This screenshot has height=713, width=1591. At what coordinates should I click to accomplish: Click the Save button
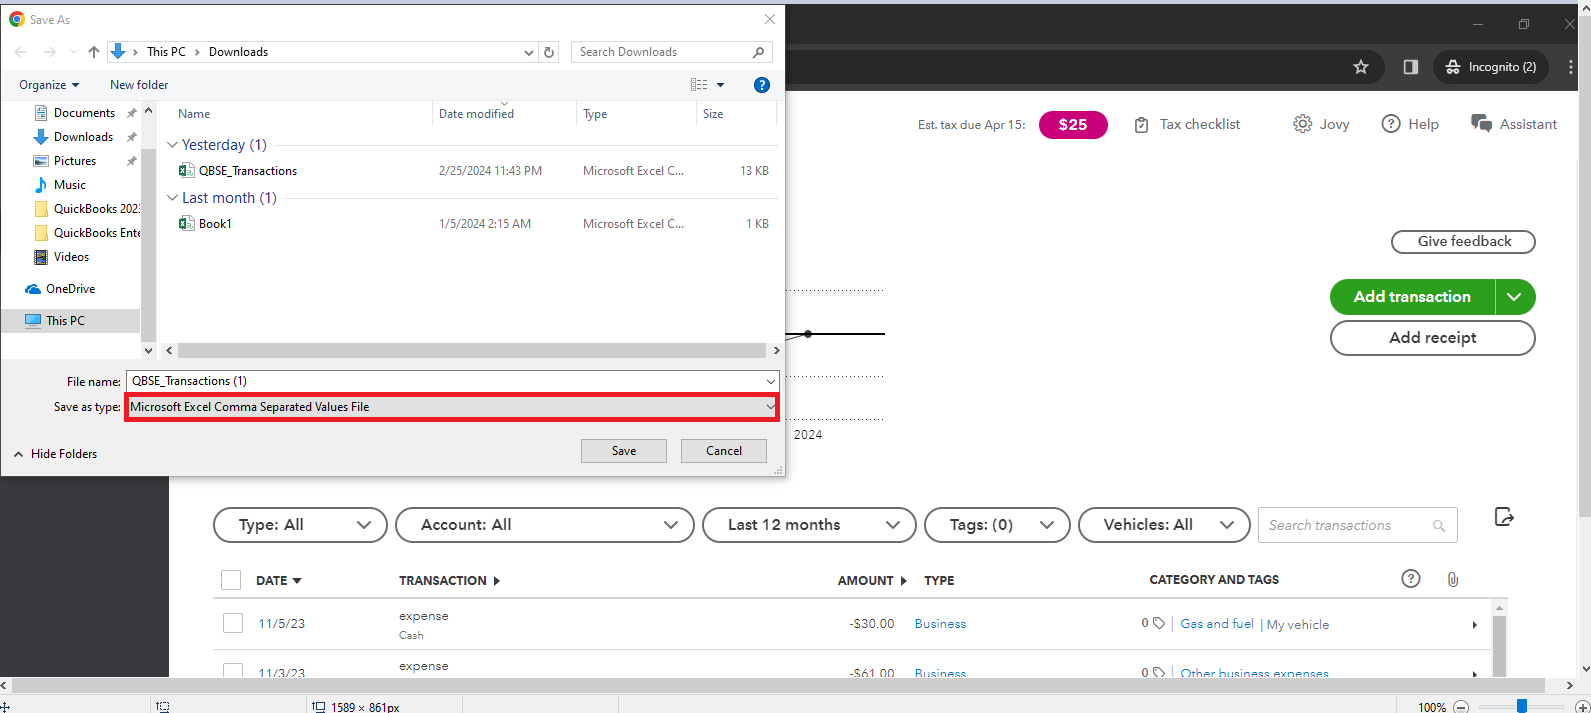click(x=624, y=451)
